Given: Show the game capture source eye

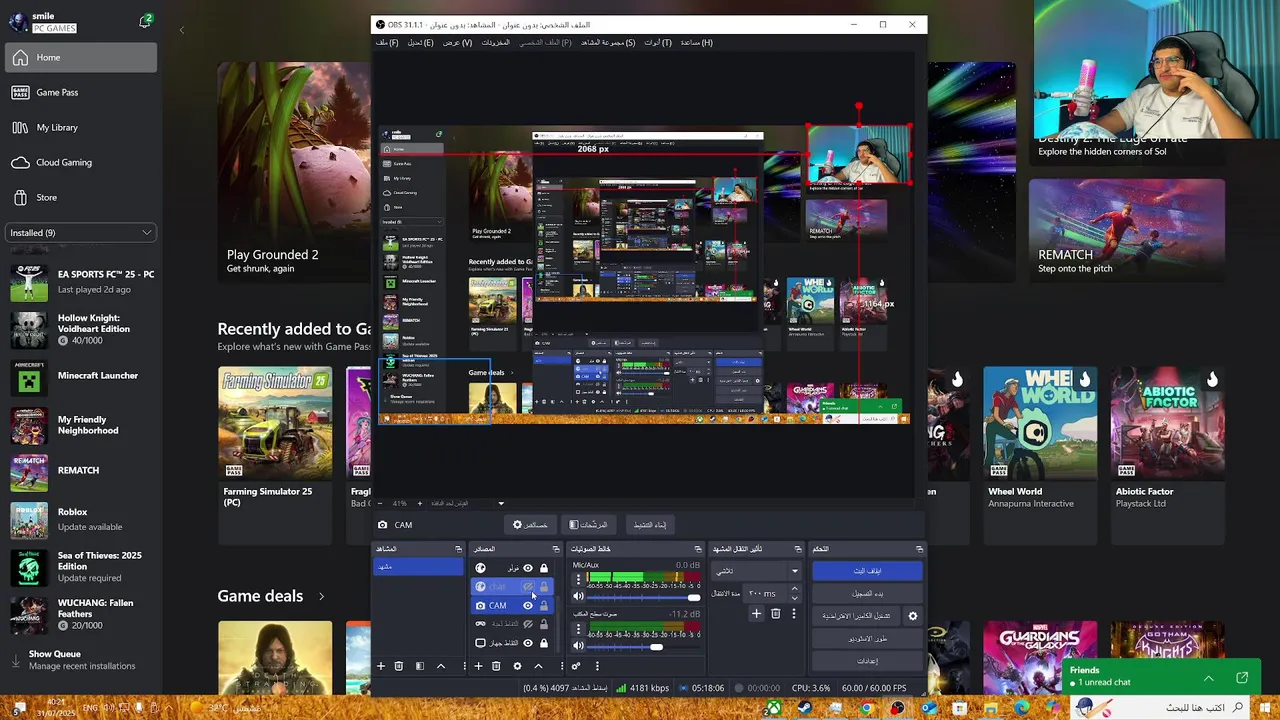Looking at the screenshot, I should point(528,624).
